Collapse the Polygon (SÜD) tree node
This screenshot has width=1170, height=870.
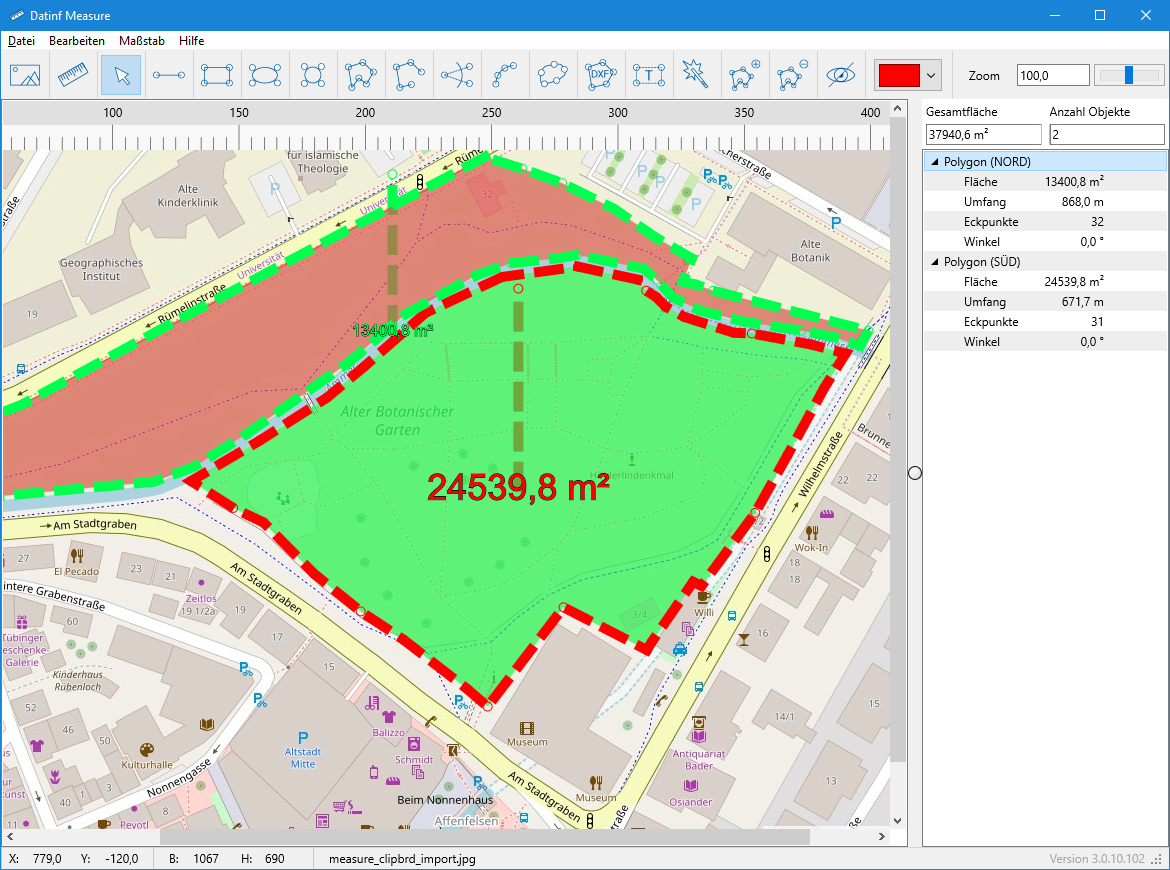pos(935,262)
